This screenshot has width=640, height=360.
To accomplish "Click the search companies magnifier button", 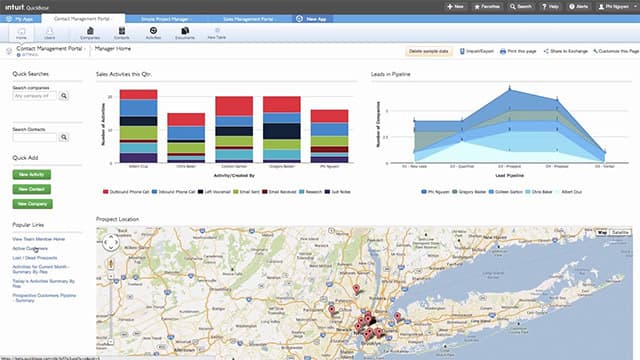I will tap(64, 96).
